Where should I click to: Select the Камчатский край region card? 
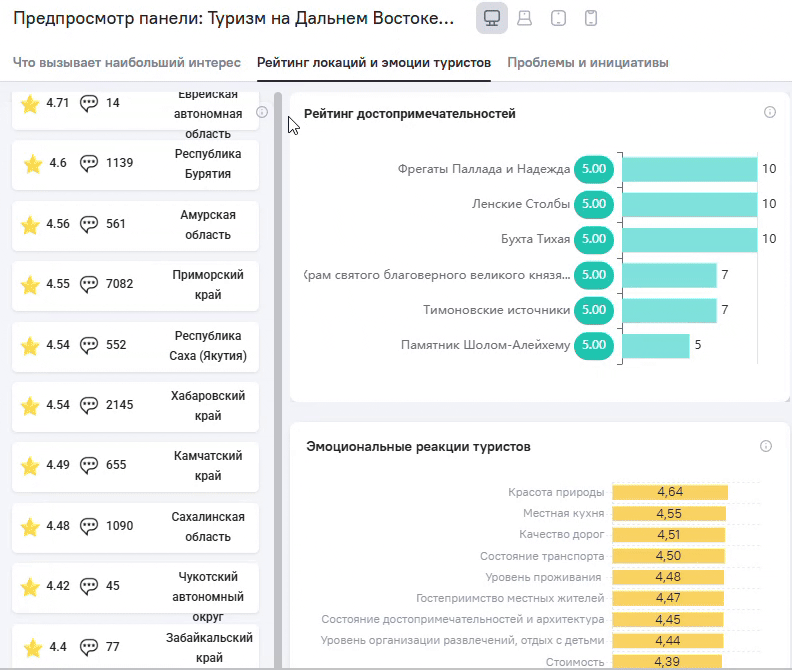pos(135,465)
